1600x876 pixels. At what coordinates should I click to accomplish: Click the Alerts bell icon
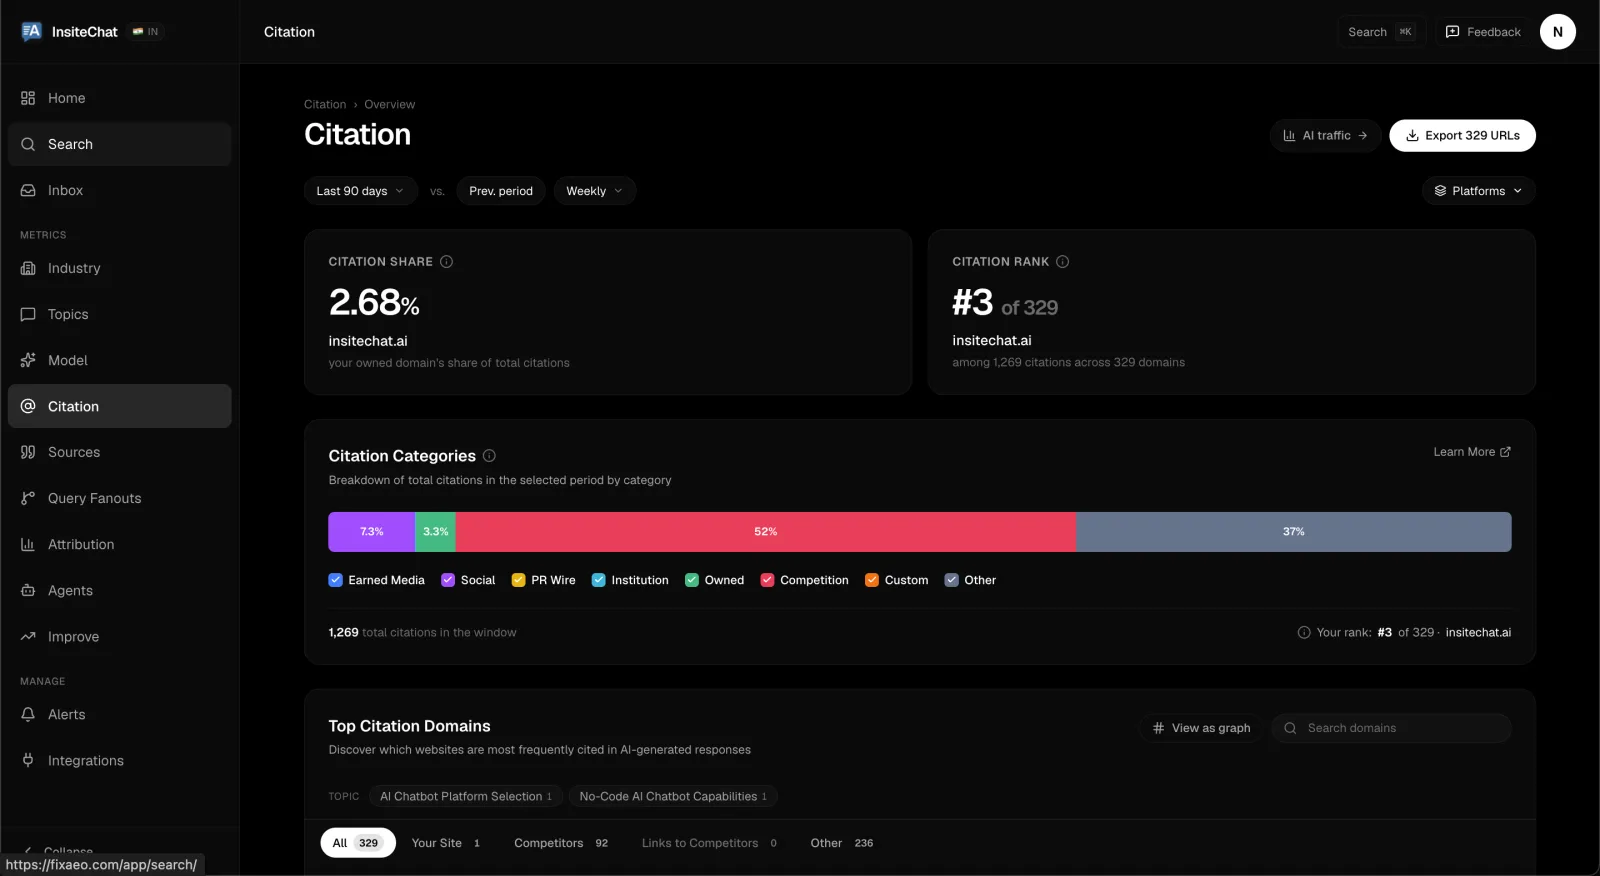[x=28, y=714]
